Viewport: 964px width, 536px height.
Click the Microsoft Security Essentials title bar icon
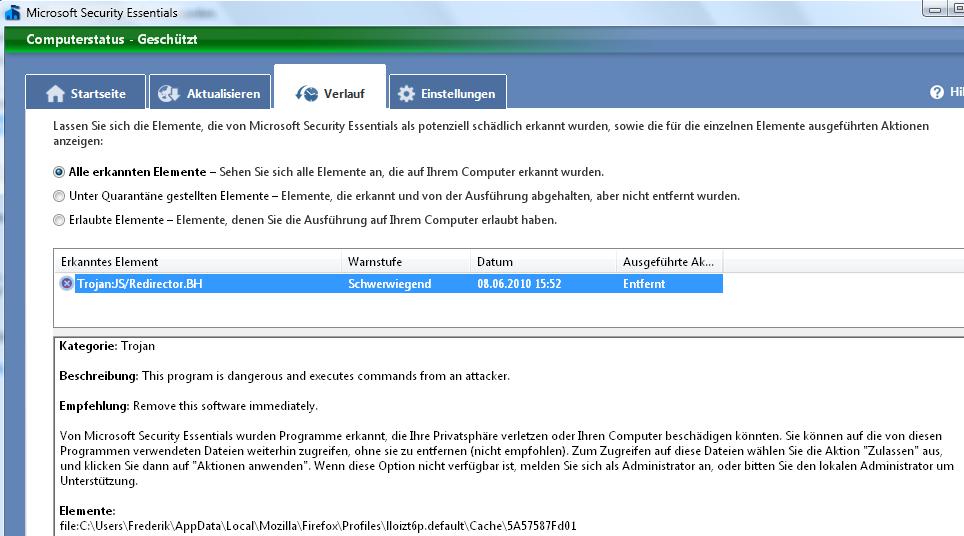tap(12, 12)
